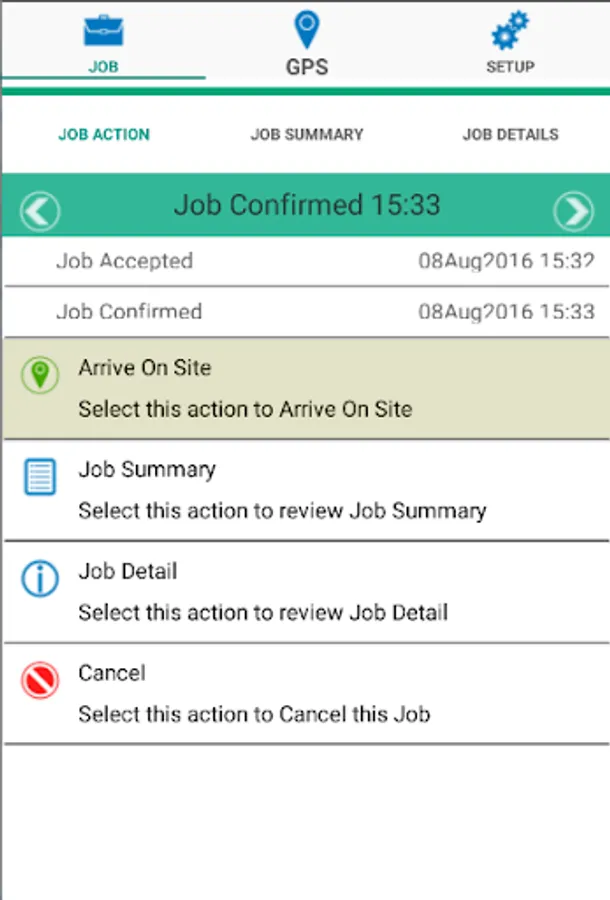
Task: Tap the green Arrive On Site pin icon
Action: pos(39,375)
